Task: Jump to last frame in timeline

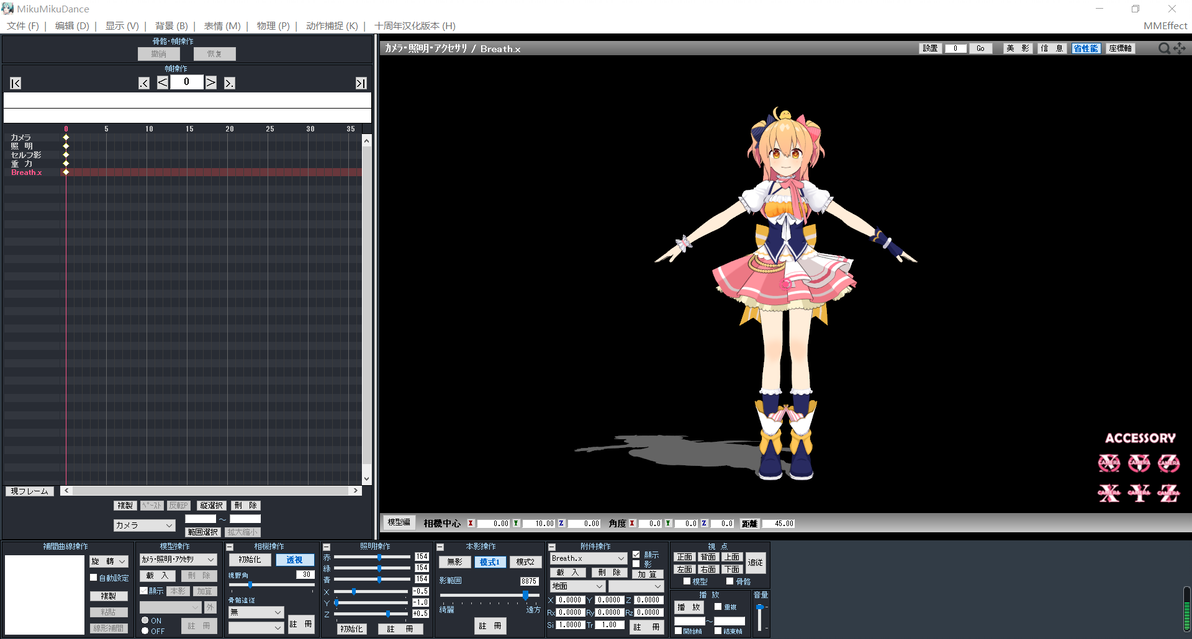Action: click(361, 83)
